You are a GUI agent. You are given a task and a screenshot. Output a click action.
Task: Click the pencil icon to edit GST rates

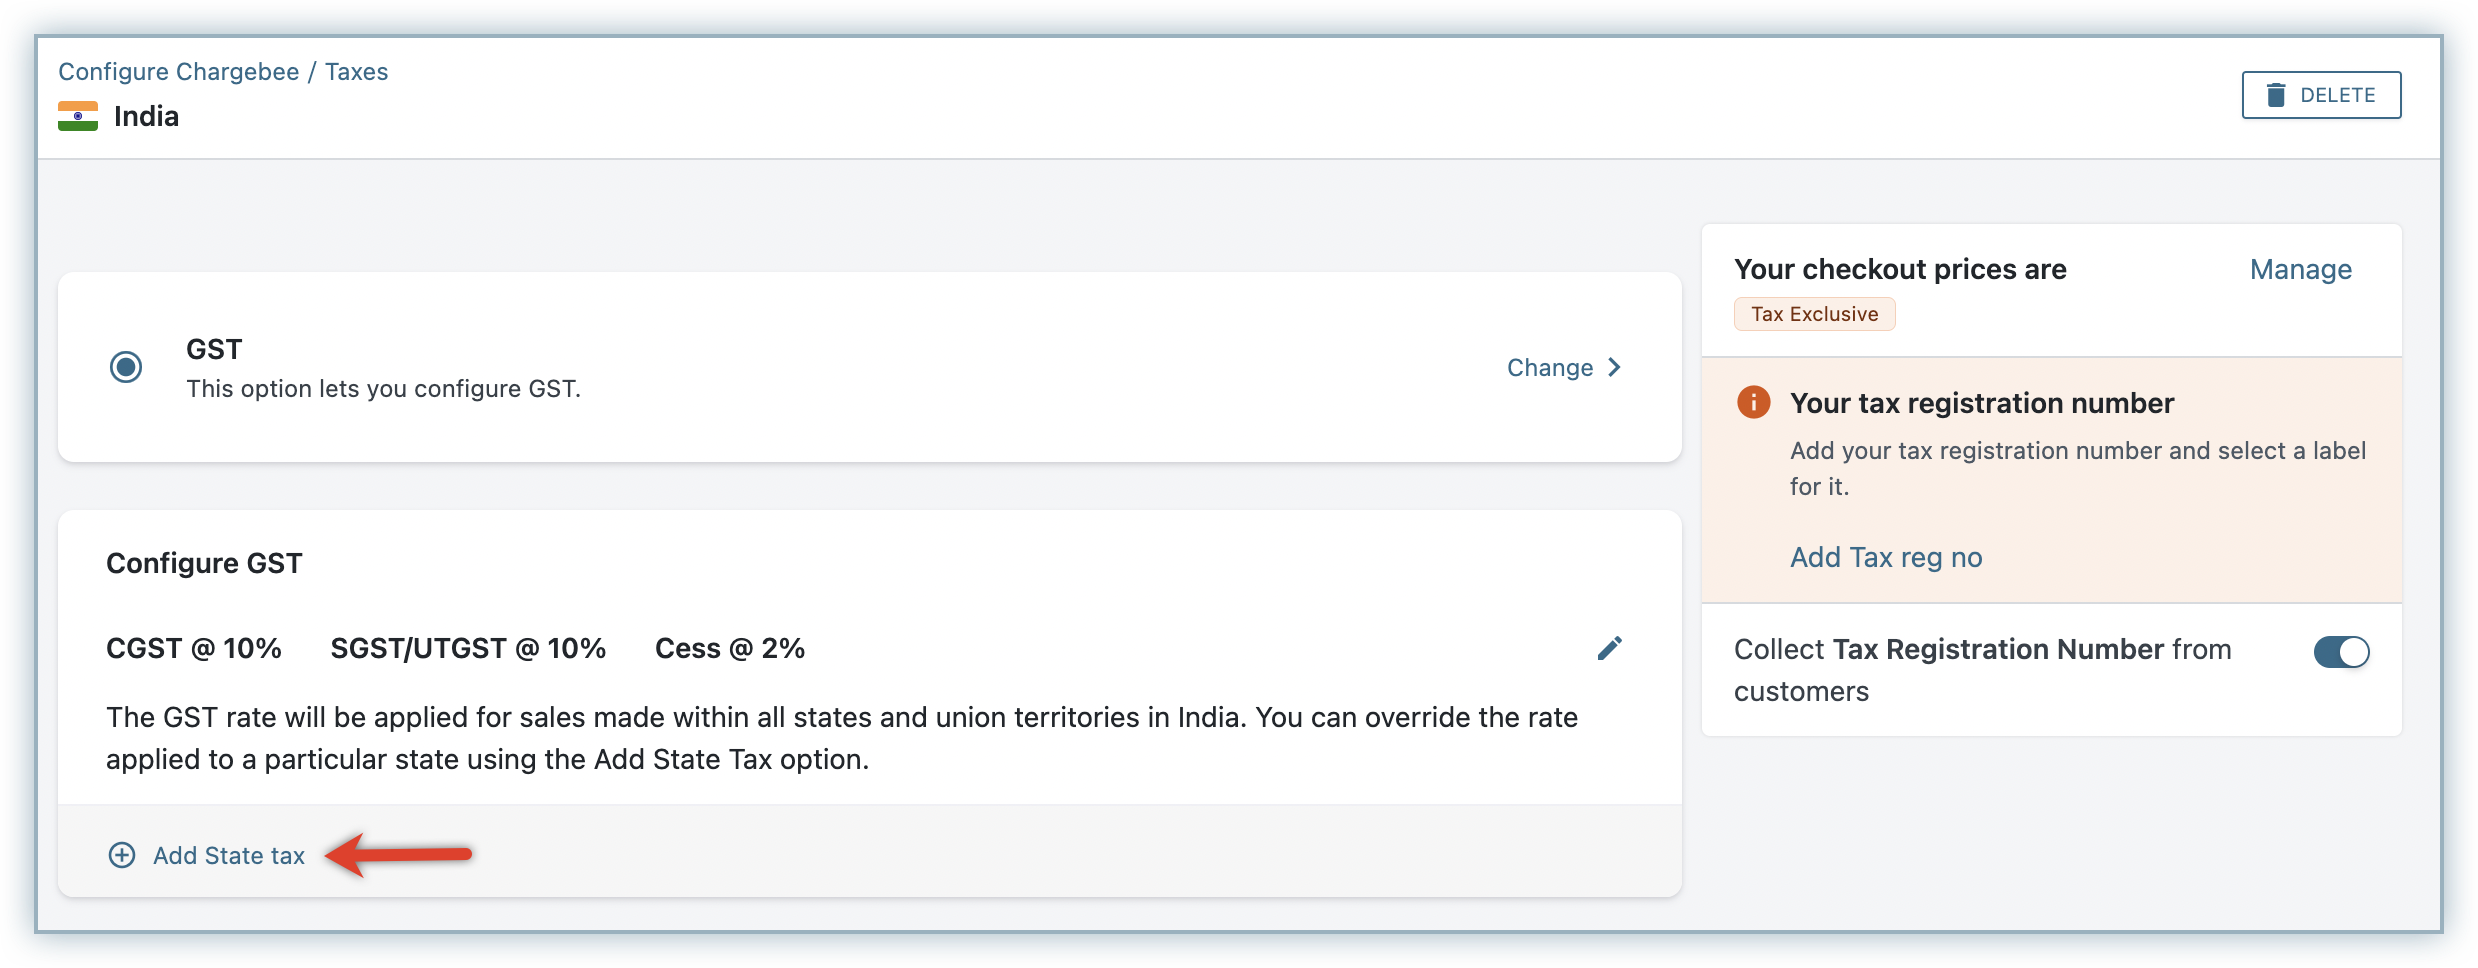1609,649
